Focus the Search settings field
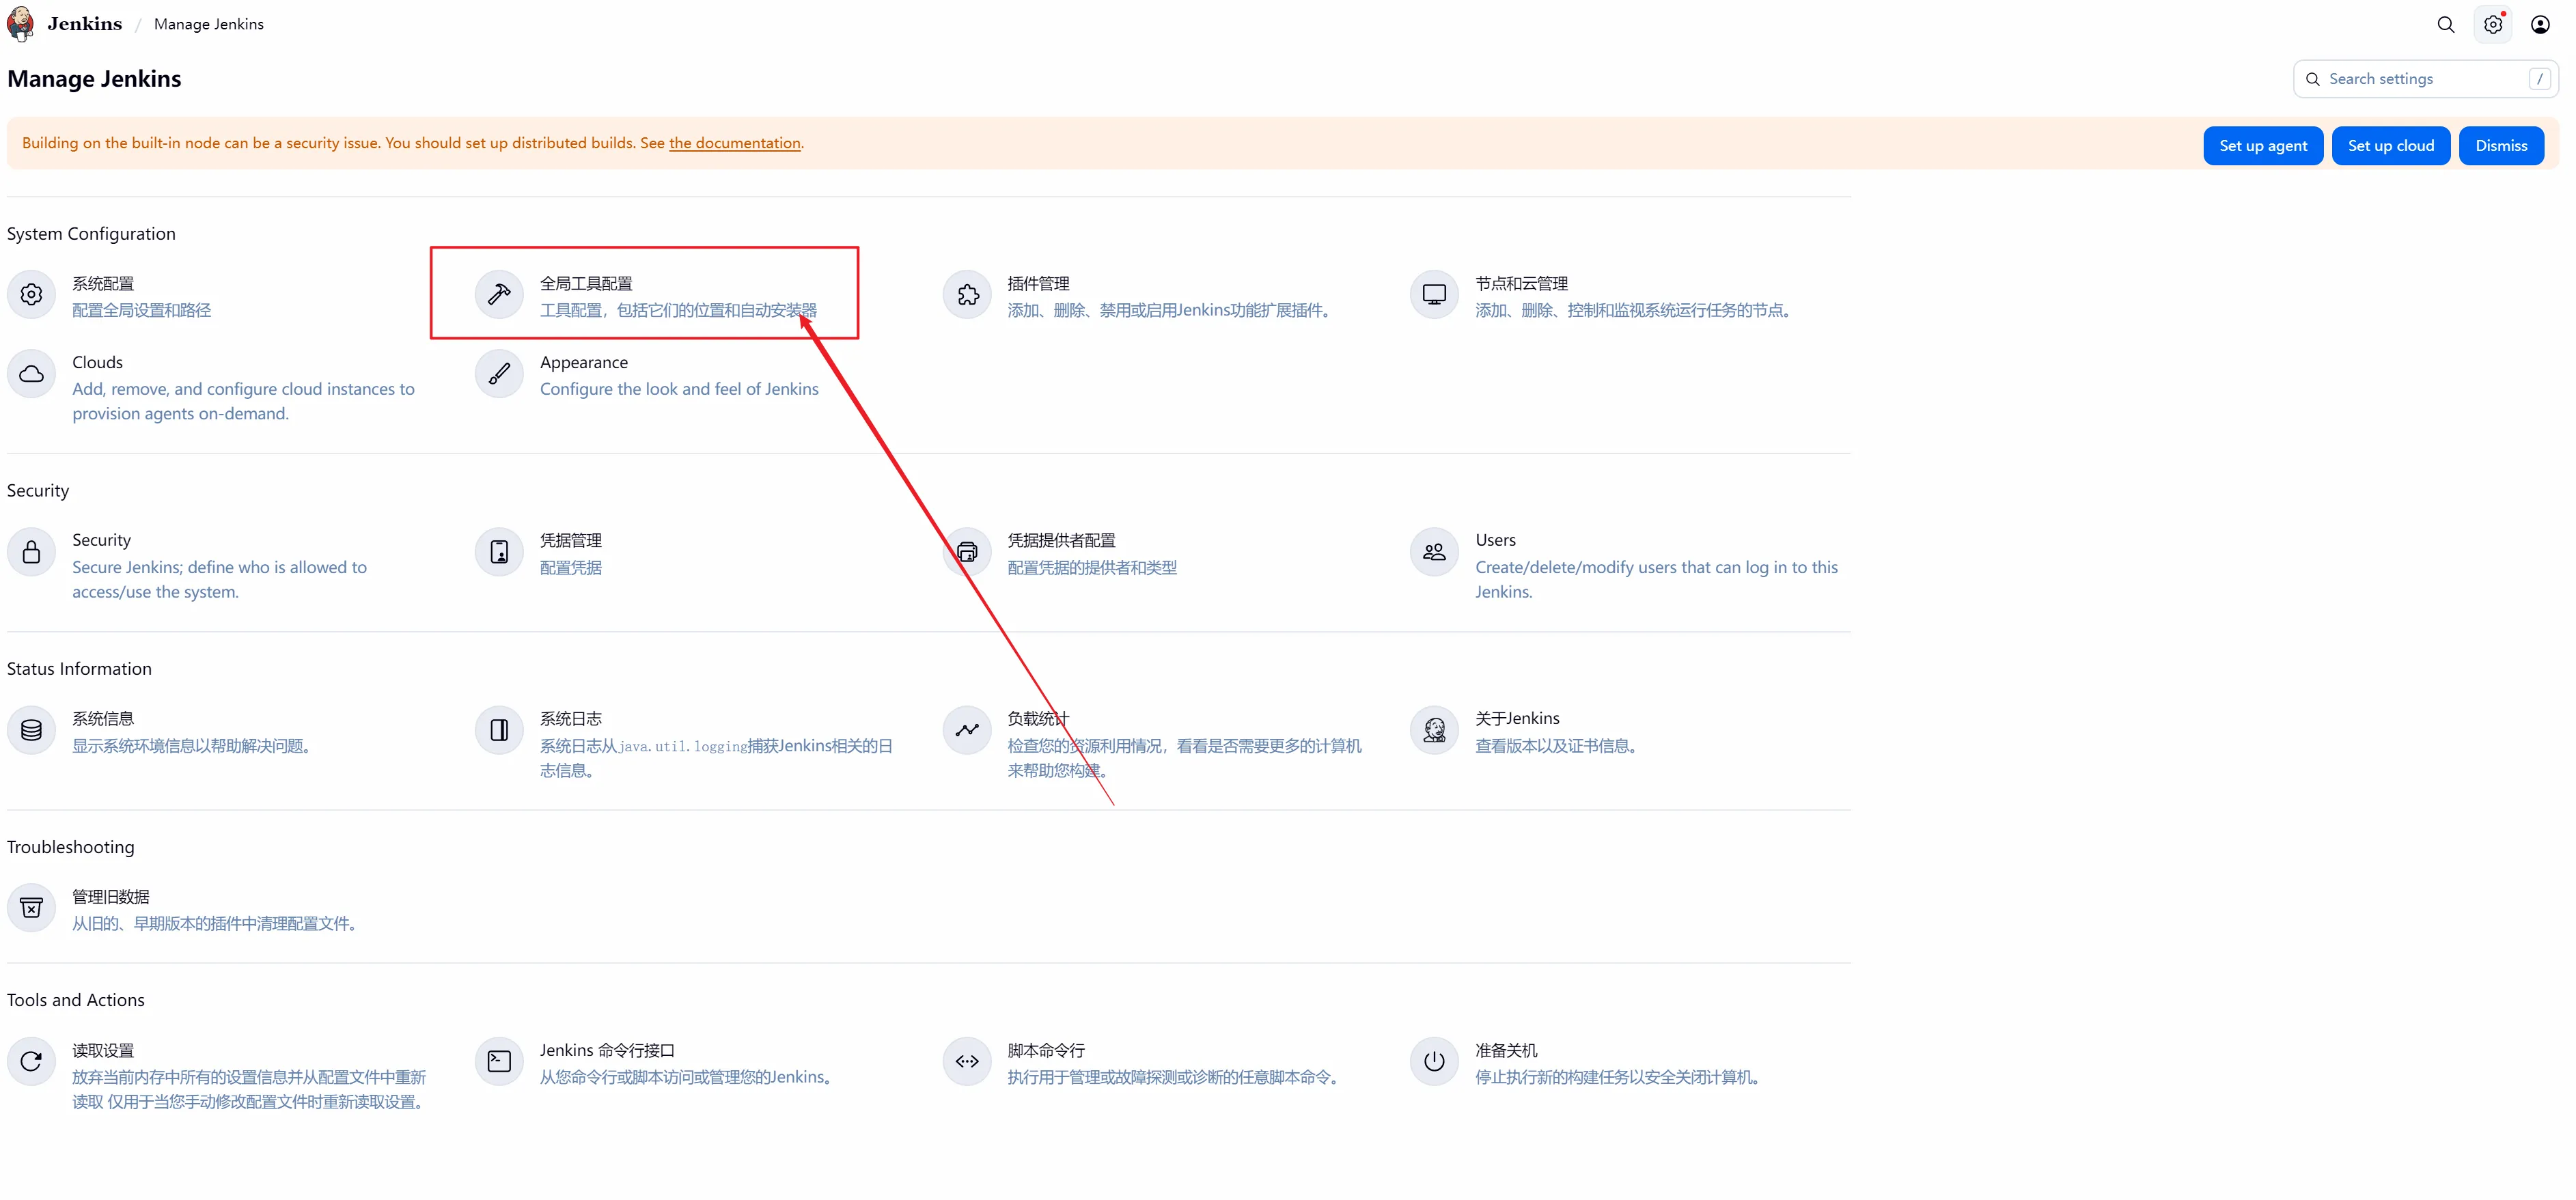 2425,79
